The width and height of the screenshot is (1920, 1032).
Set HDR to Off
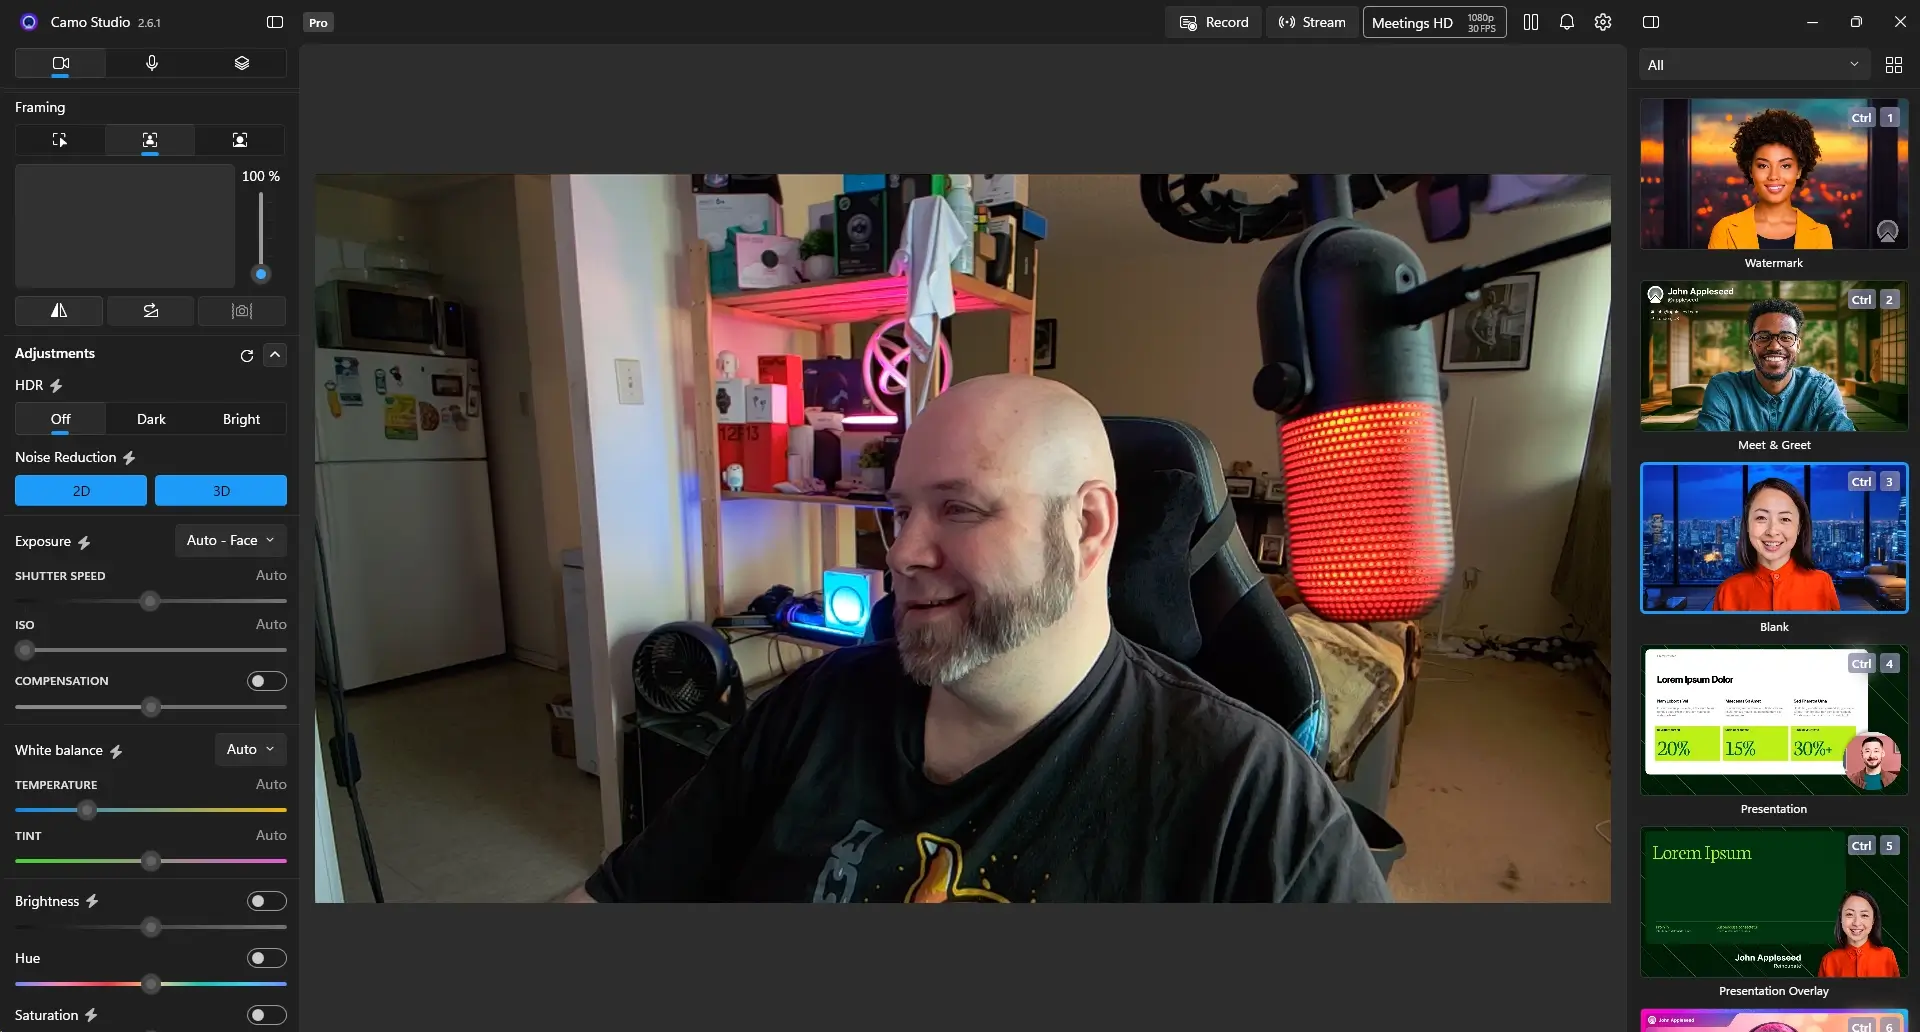pyautogui.click(x=60, y=419)
